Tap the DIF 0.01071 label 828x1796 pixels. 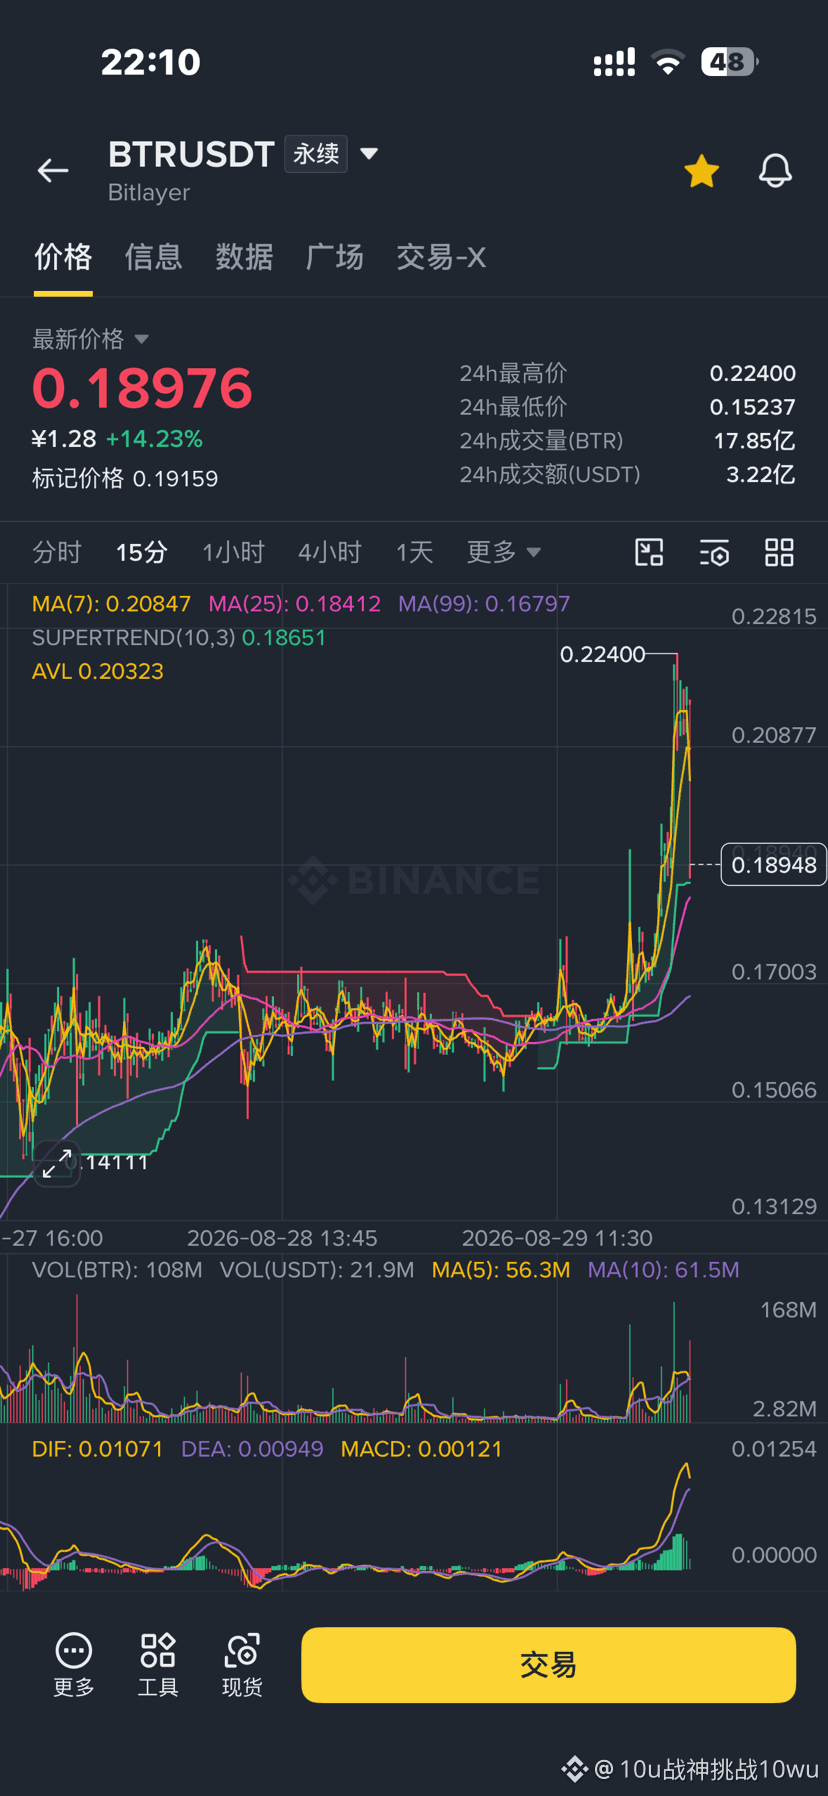[x=97, y=1449]
